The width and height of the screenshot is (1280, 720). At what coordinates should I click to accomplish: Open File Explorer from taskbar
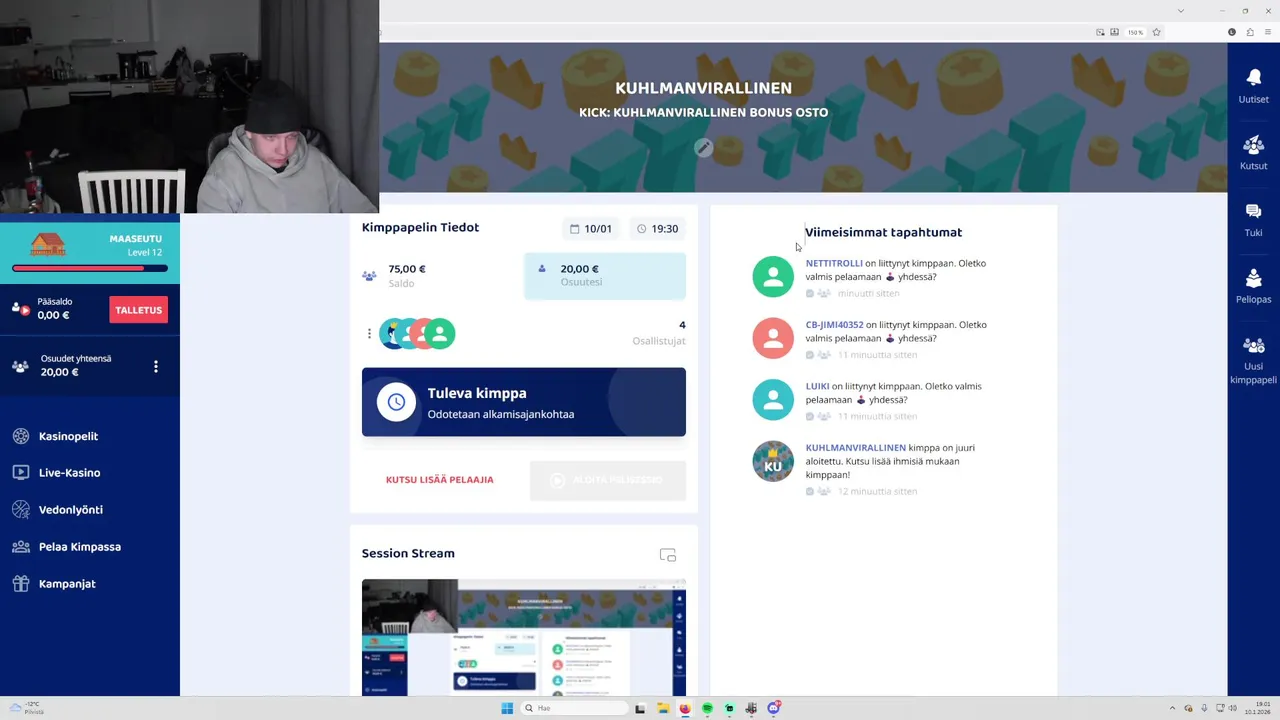(662, 708)
